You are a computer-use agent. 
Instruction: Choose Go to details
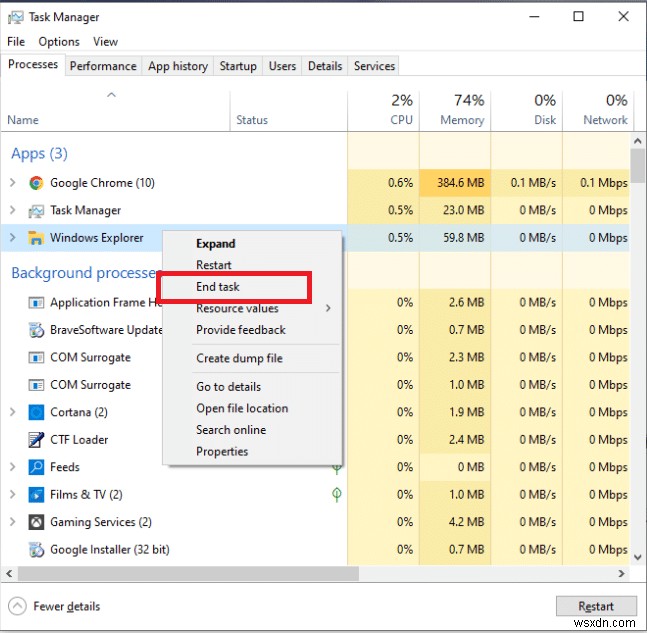tap(252, 387)
